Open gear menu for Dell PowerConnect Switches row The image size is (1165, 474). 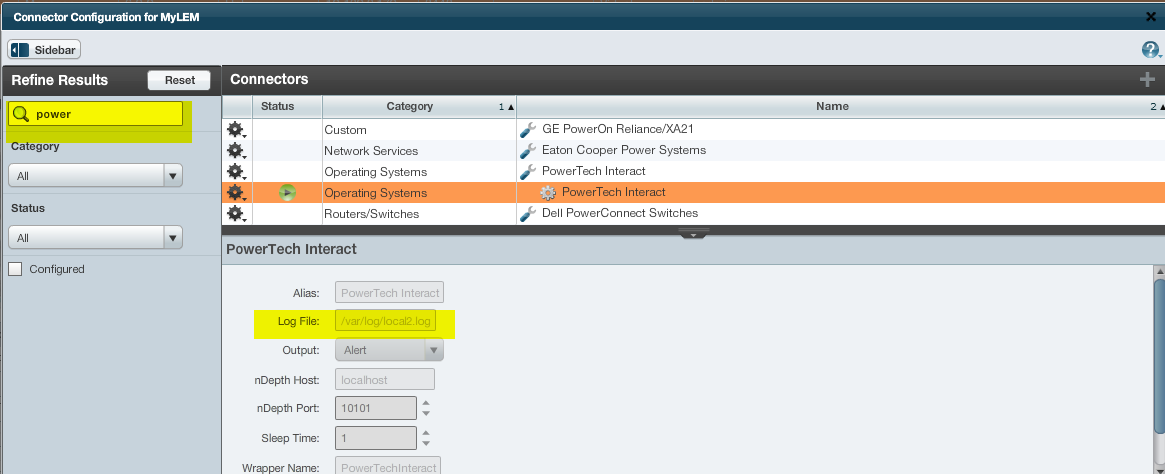pyautogui.click(x=236, y=214)
